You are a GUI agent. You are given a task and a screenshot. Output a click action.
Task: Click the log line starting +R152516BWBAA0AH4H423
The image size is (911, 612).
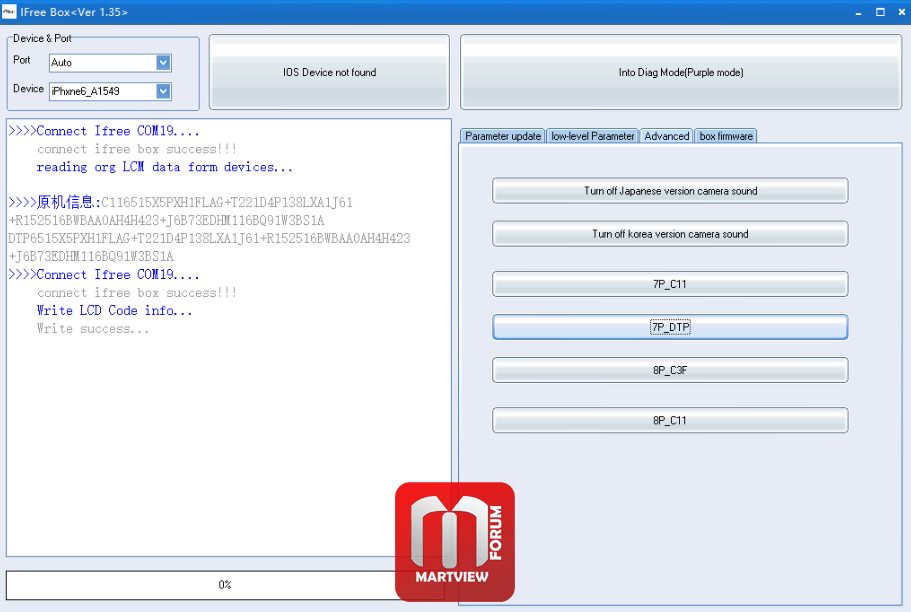click(x=167, y=221)
